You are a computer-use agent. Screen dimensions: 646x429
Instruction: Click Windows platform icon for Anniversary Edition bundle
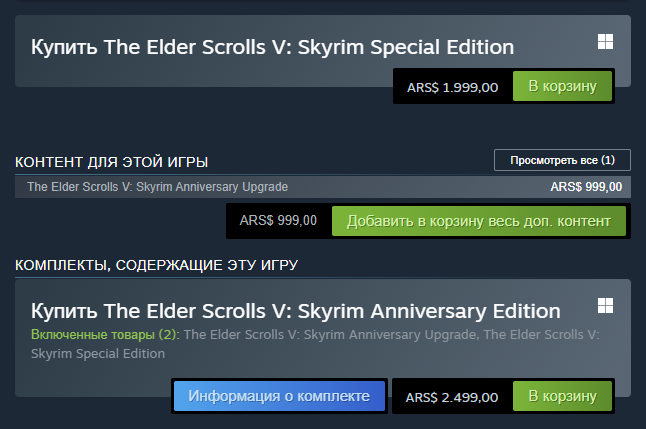point(605,306)
